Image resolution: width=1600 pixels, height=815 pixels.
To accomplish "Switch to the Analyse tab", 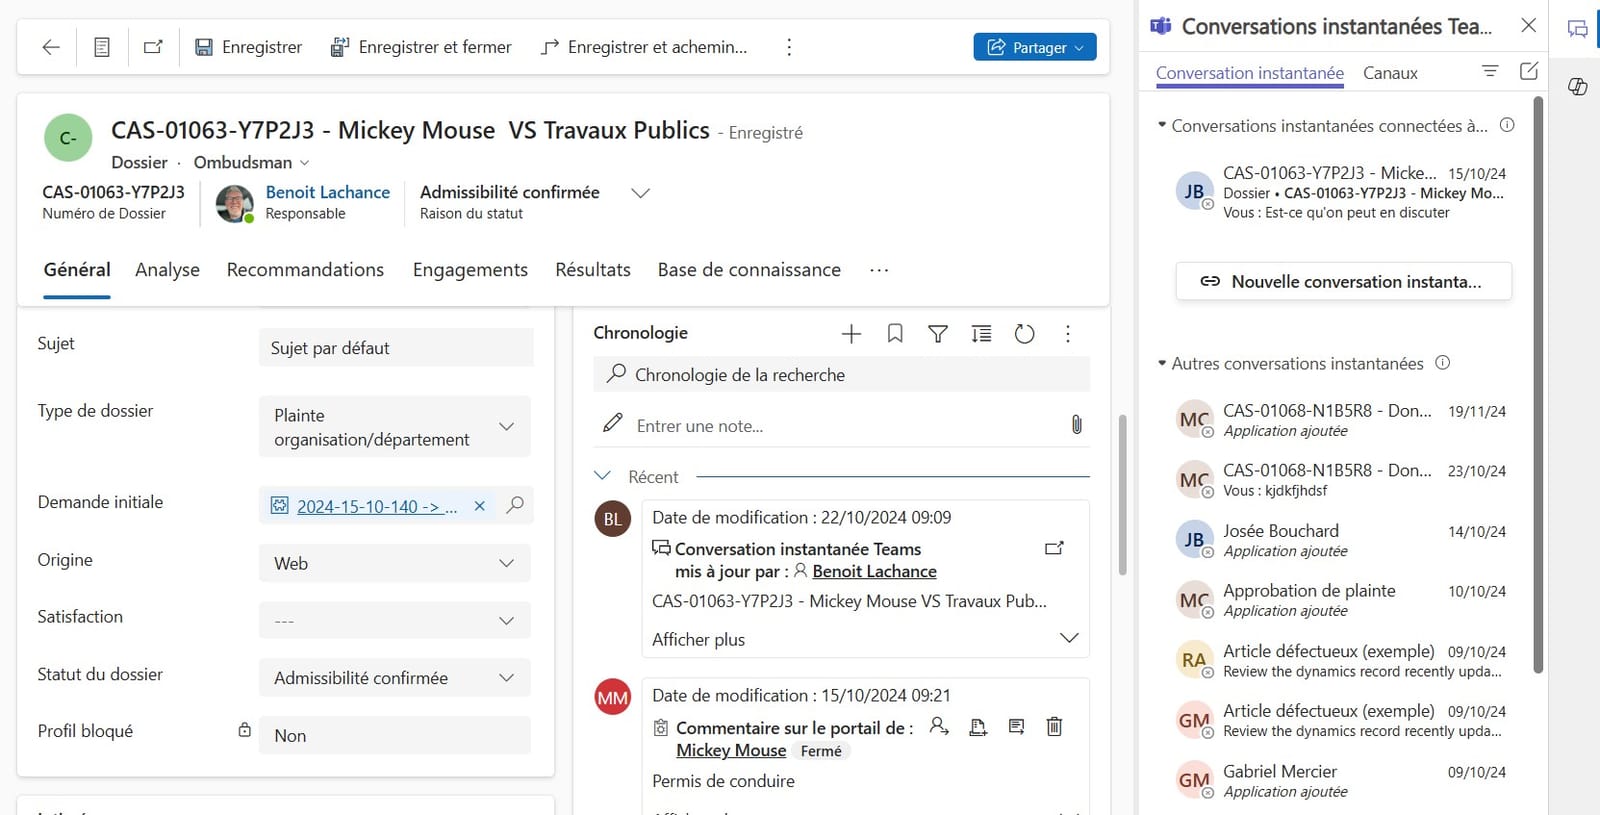I will click(x=167, y=270).
